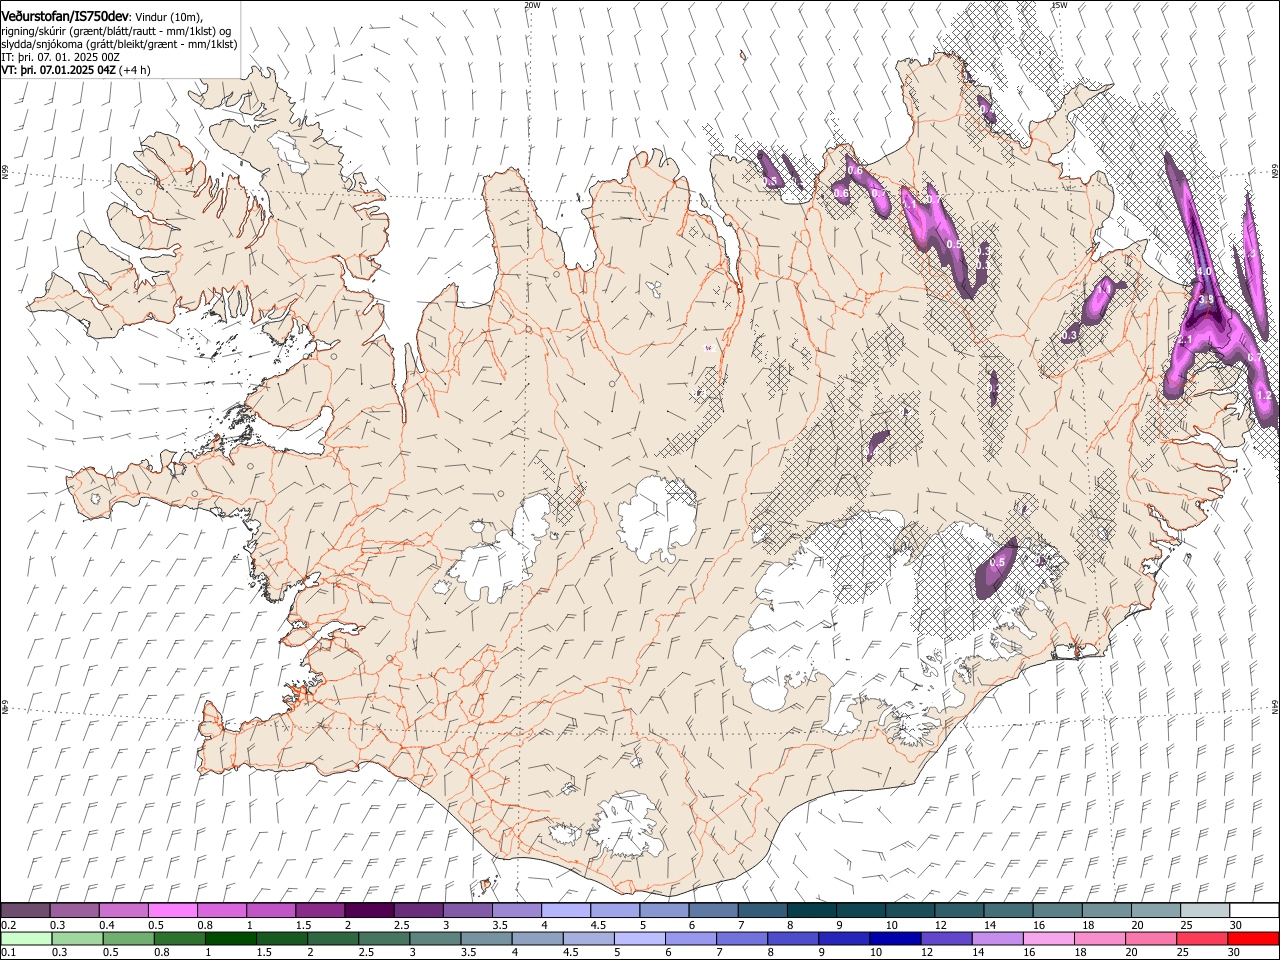
Task: Click the 15W longitude label
Action: pos(1059,5)
